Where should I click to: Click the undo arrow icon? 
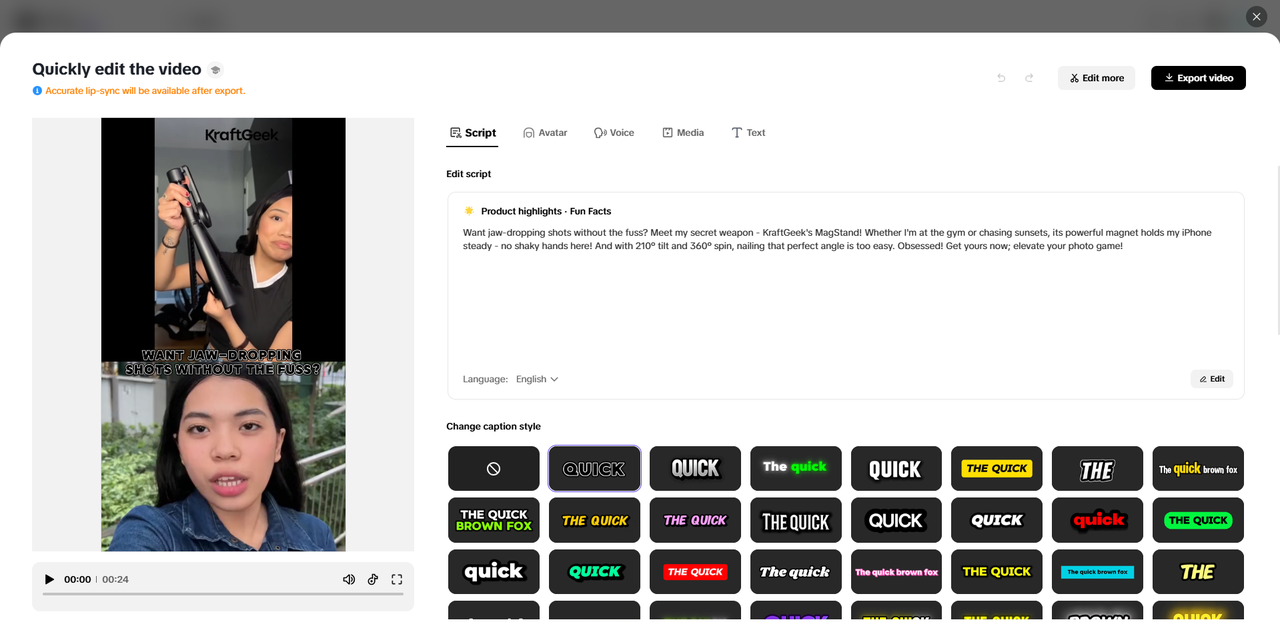[1000, 77]
